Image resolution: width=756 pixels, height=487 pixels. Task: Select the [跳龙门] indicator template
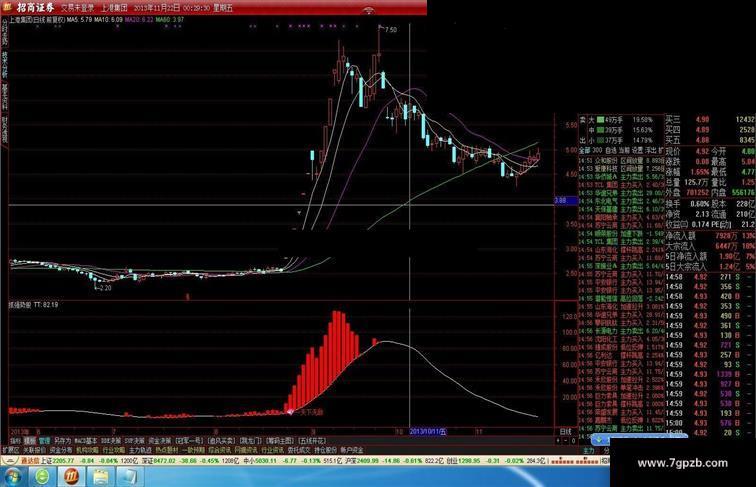click(251, 441)
